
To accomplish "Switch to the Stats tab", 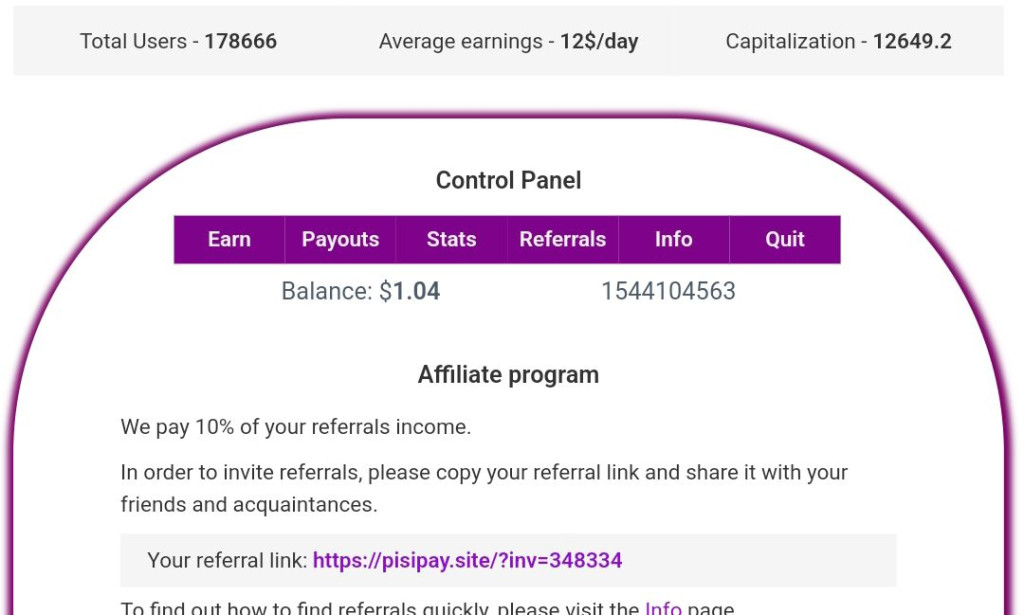I will tap(450, 239).
